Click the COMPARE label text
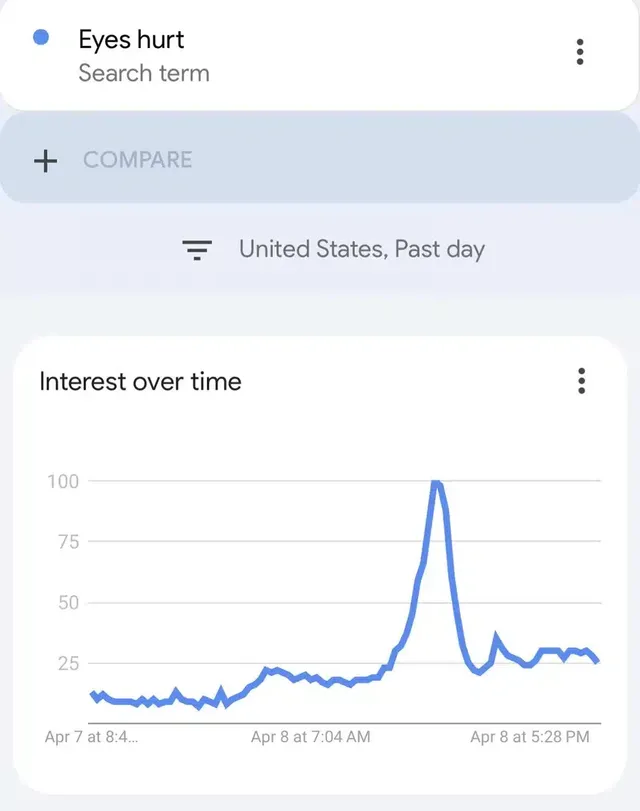The height and width of the screenshot is (811, 640). (137, 160)
